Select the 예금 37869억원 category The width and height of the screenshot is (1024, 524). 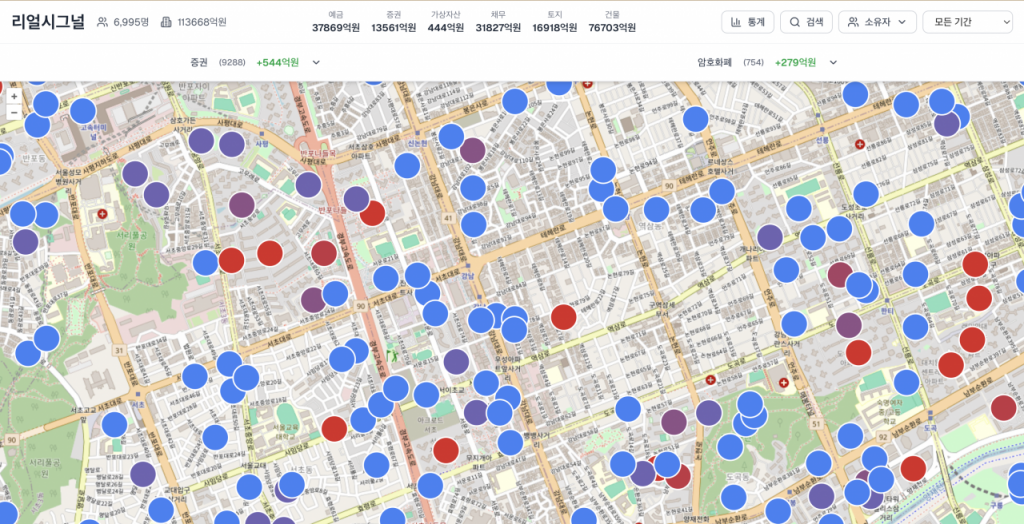[336, 22]
